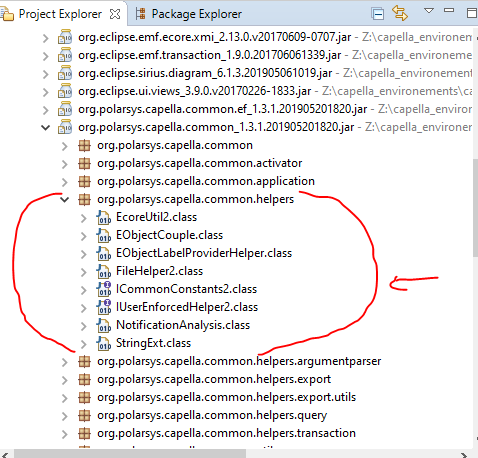Click class file icon of EObjectCouple.class
478x458 pixels.
[103, 236]
